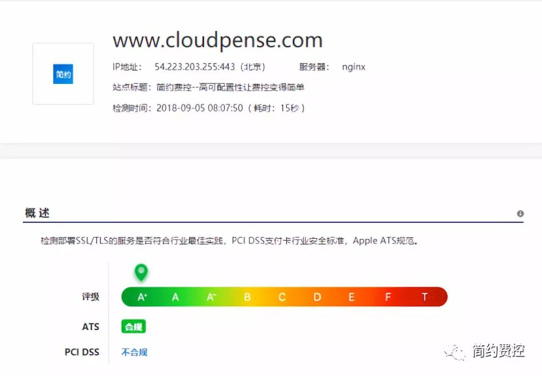542x376 pixels.
Task: Click the 耗时 15秒 duration text
Action: 276,108
